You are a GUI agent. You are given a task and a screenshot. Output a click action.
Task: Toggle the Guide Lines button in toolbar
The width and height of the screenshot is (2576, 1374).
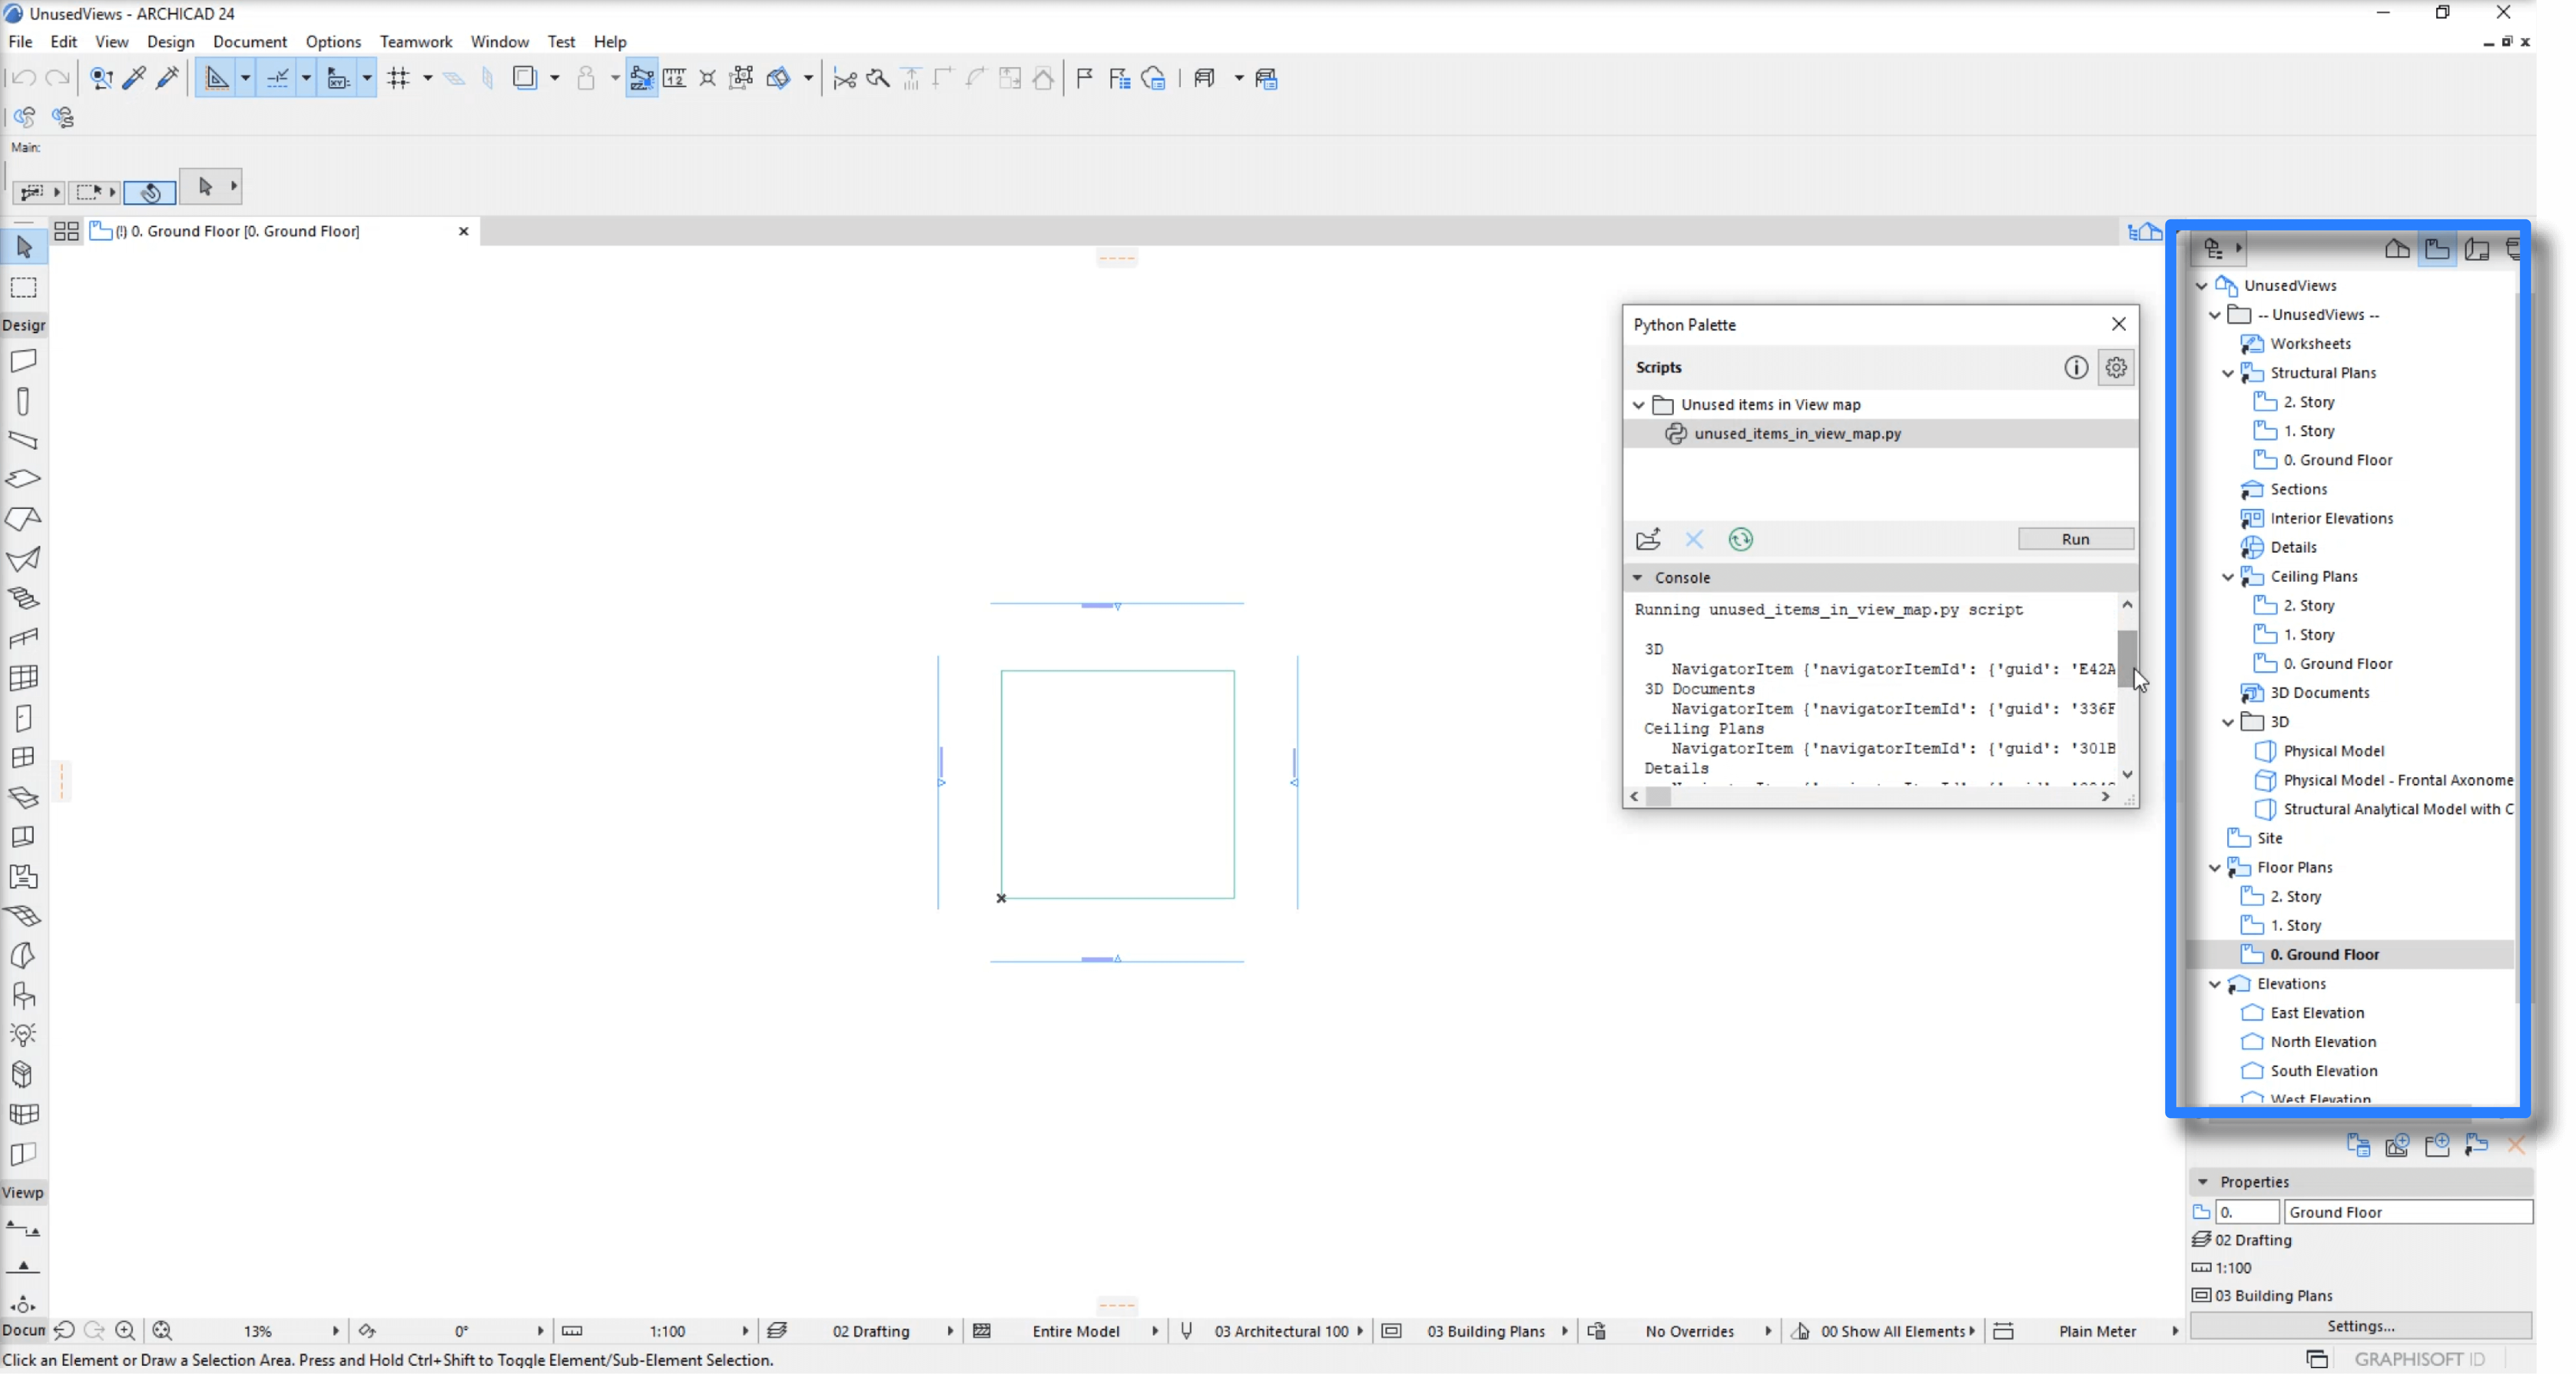coord(216,78)
